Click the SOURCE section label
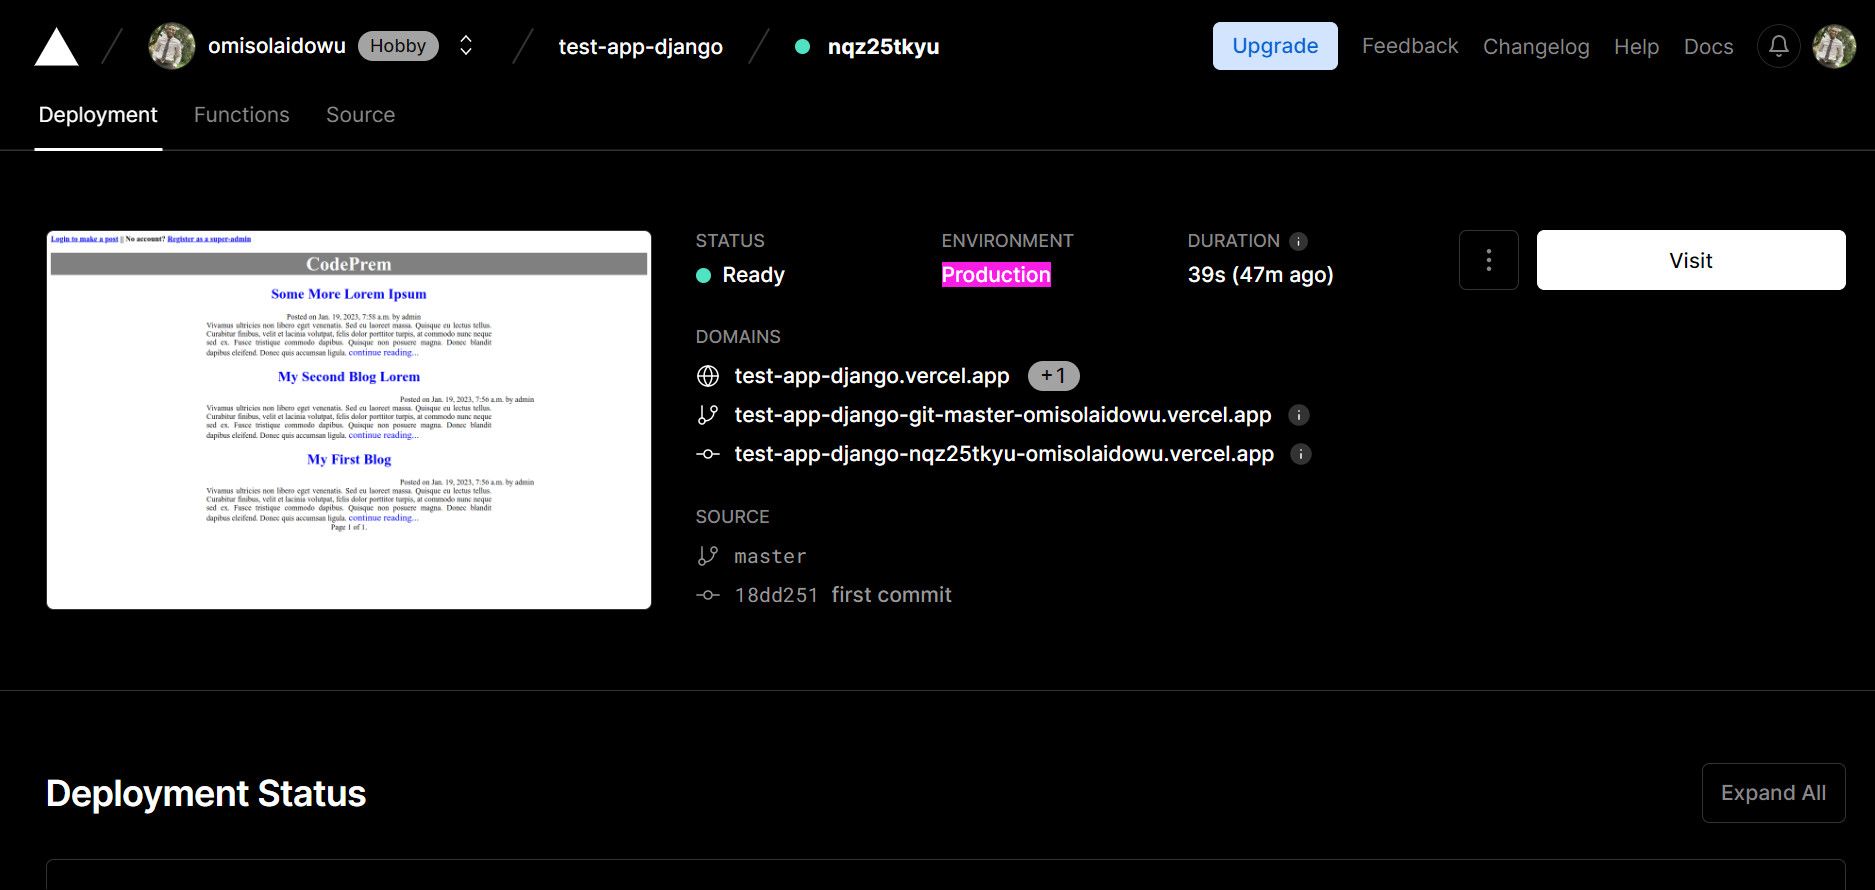This screenshot has height=890, width=1875. pyautogui.click(x=732, y=517)
